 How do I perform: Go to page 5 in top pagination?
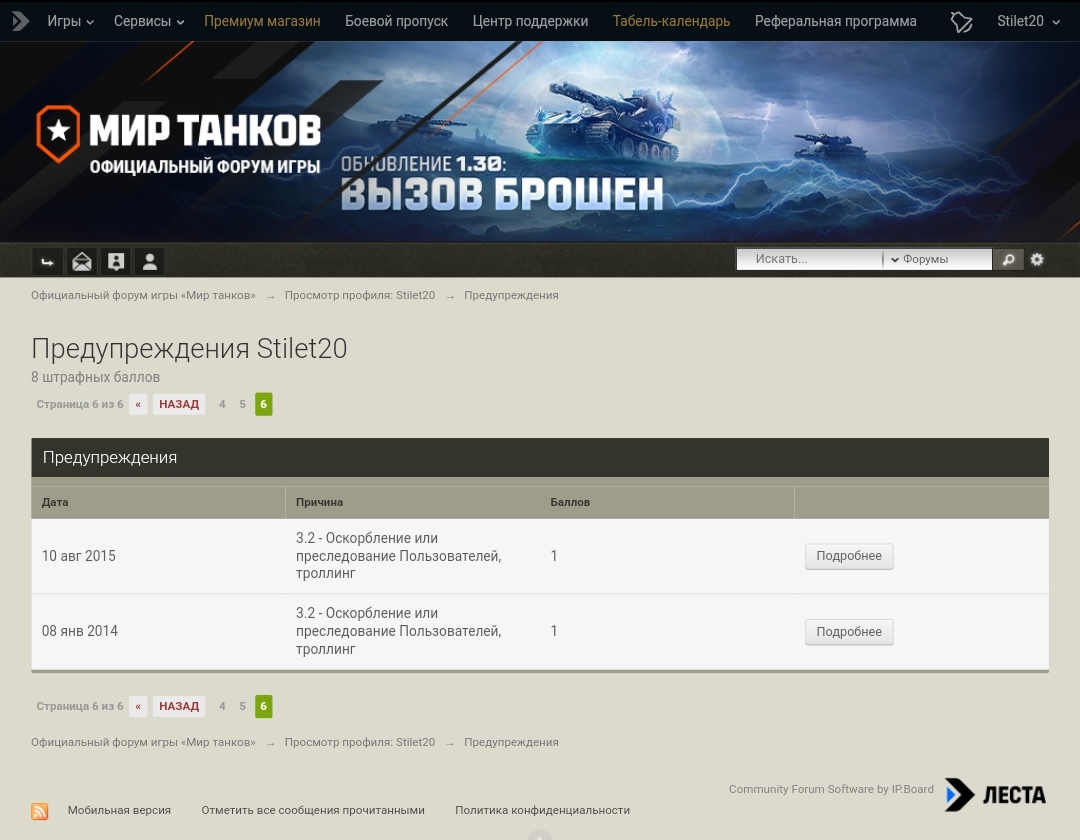pos(242,404)
